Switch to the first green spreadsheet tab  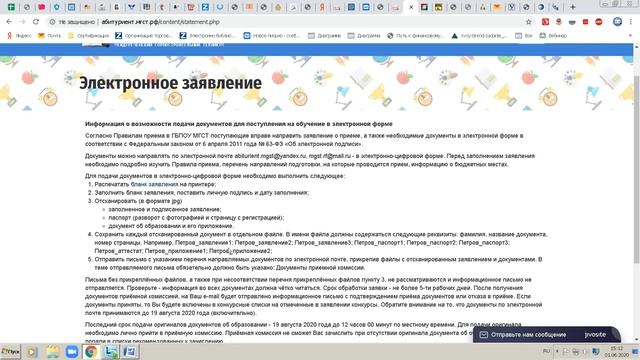tap(11, 7)
